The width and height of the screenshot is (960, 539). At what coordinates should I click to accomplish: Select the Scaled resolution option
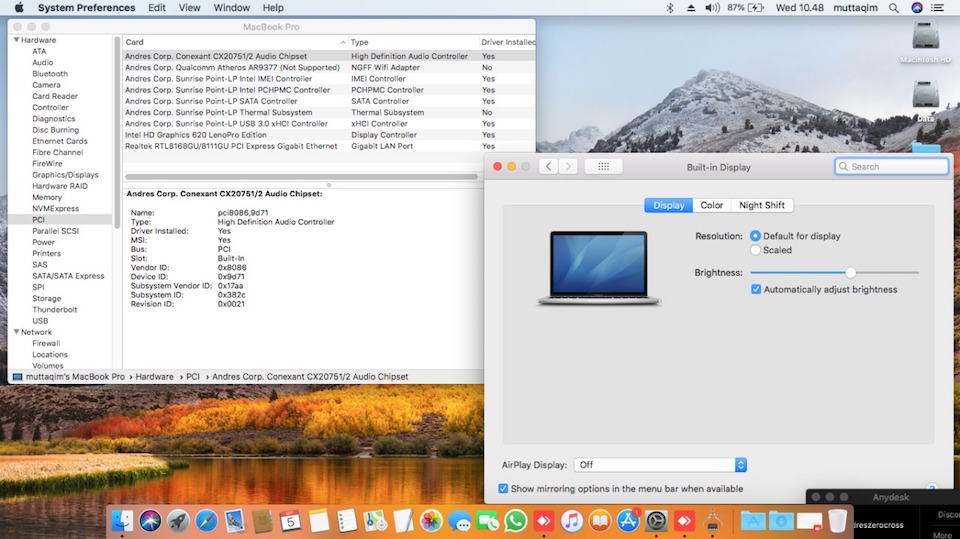point(756,250)
